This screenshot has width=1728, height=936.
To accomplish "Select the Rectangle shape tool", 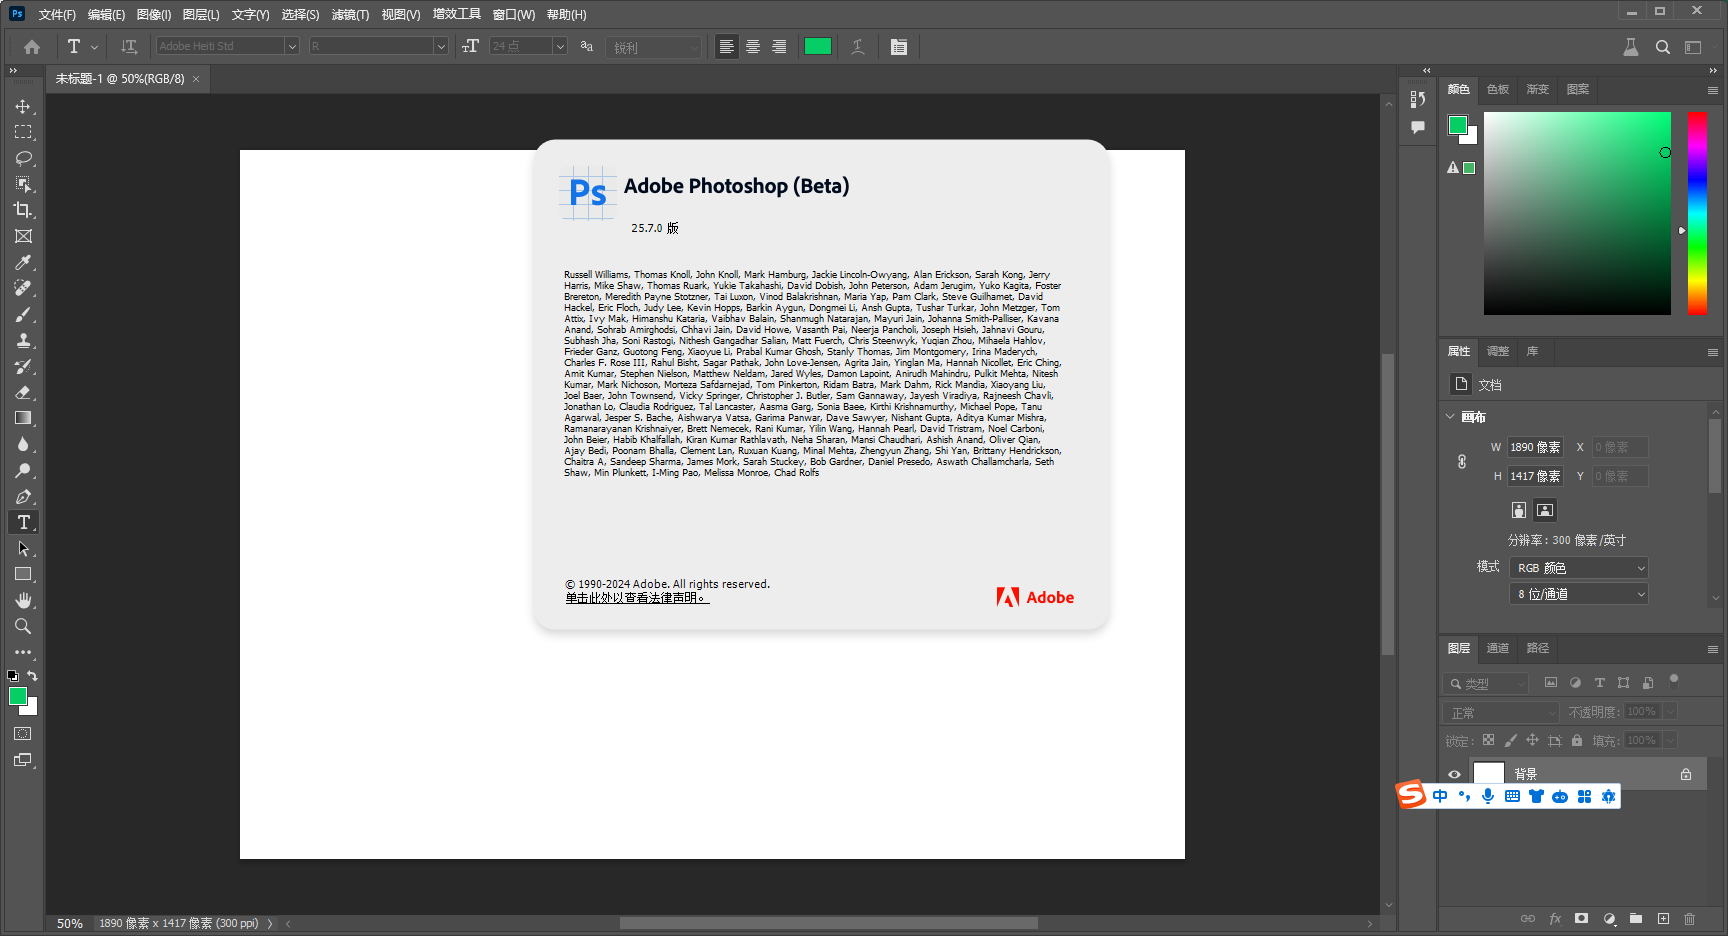I will click(23, 574).
